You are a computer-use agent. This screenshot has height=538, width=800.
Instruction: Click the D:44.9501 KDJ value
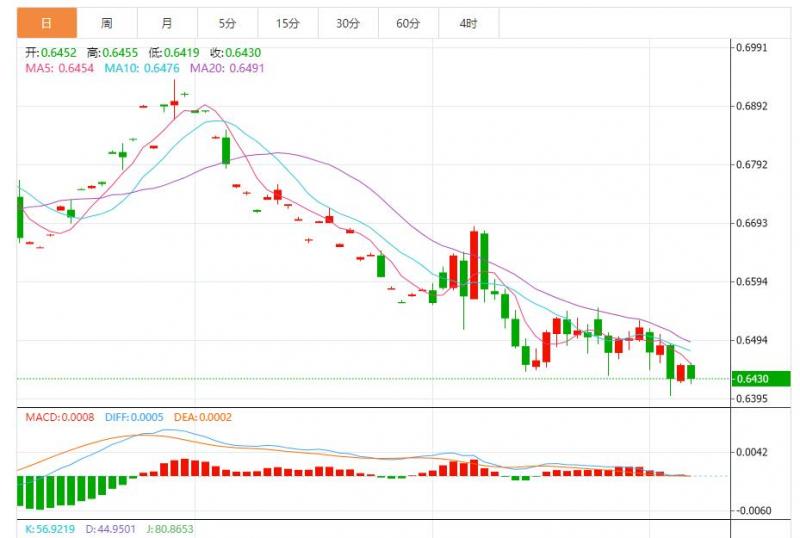click(110, 529)
